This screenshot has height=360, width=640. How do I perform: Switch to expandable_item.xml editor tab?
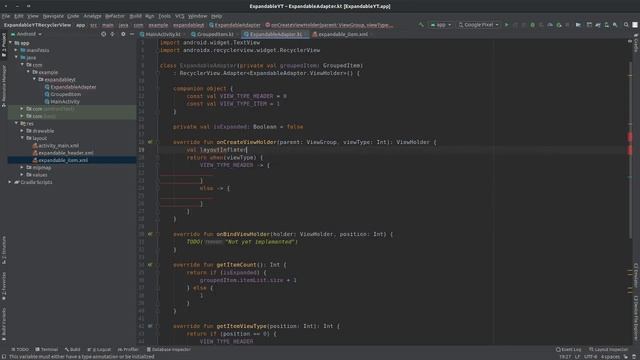(340, 34)
